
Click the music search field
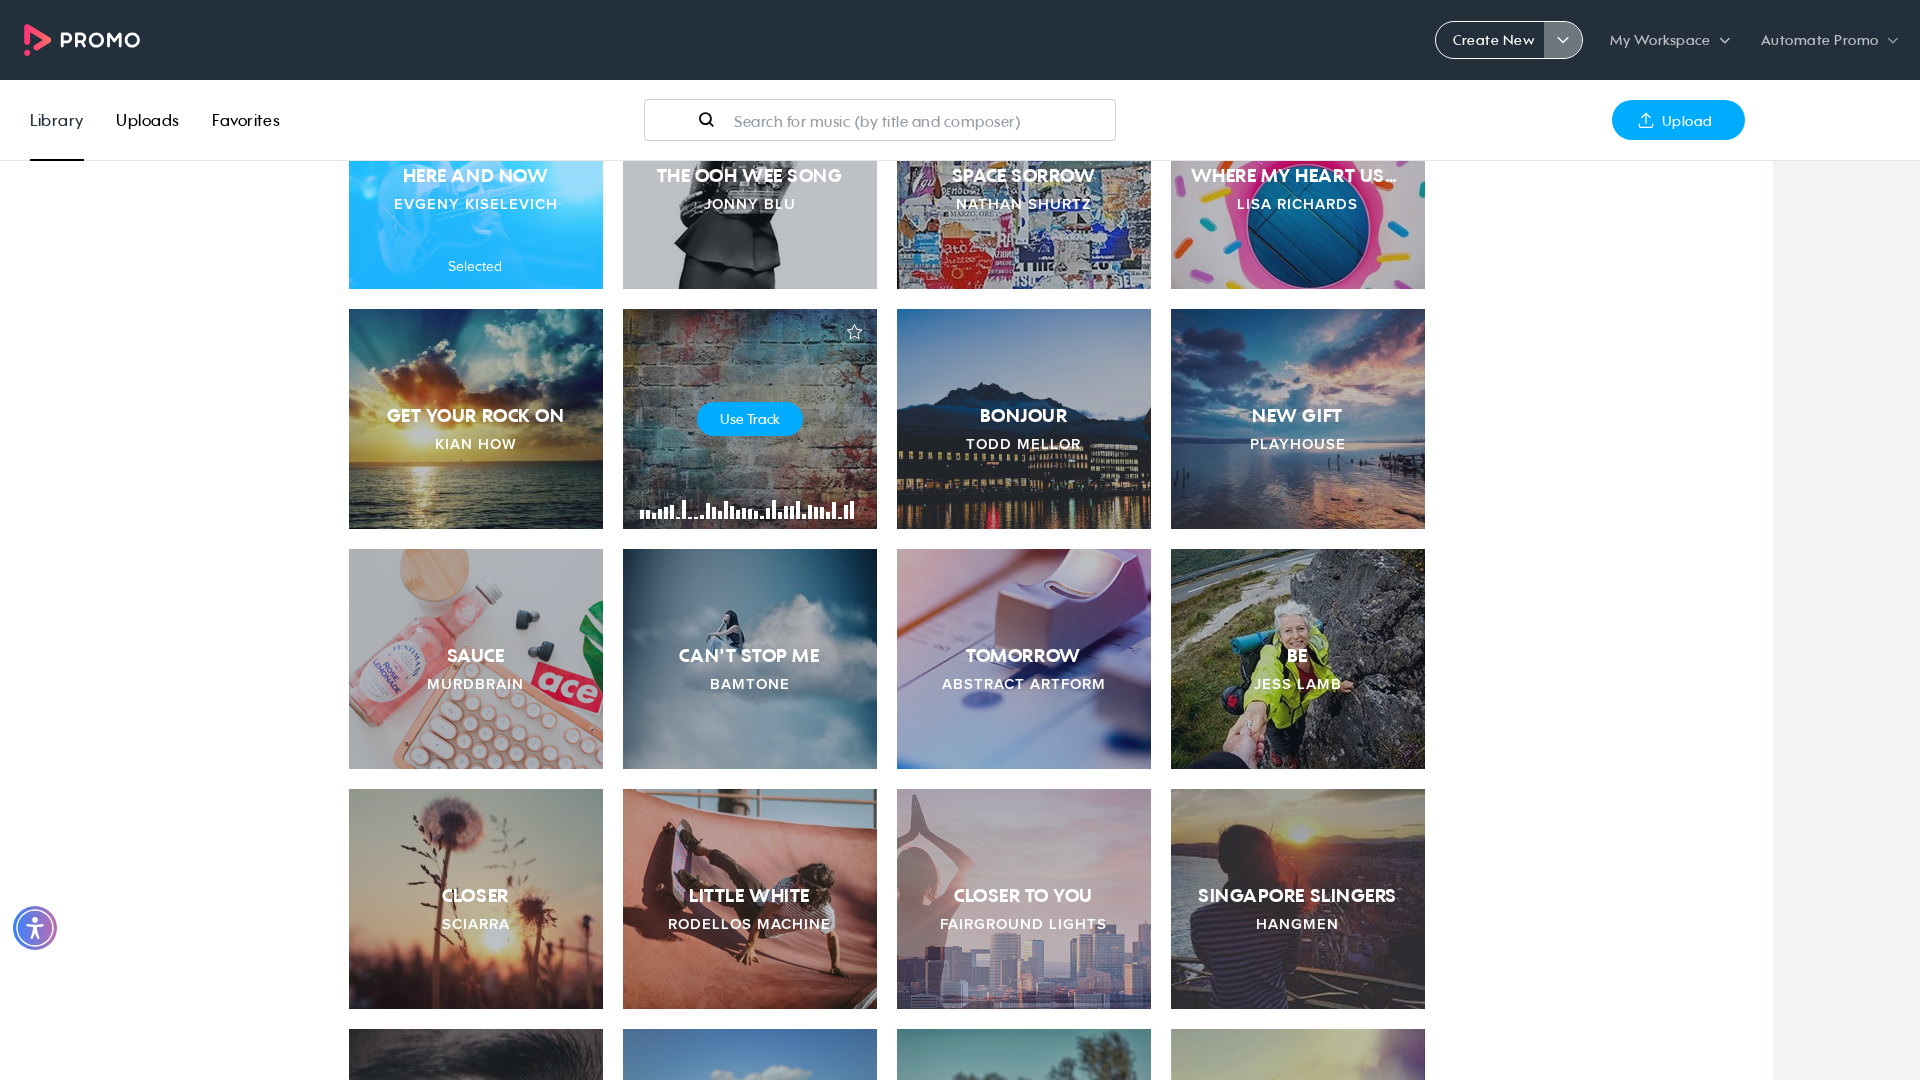pyautogui.click(x=880, y=120)
